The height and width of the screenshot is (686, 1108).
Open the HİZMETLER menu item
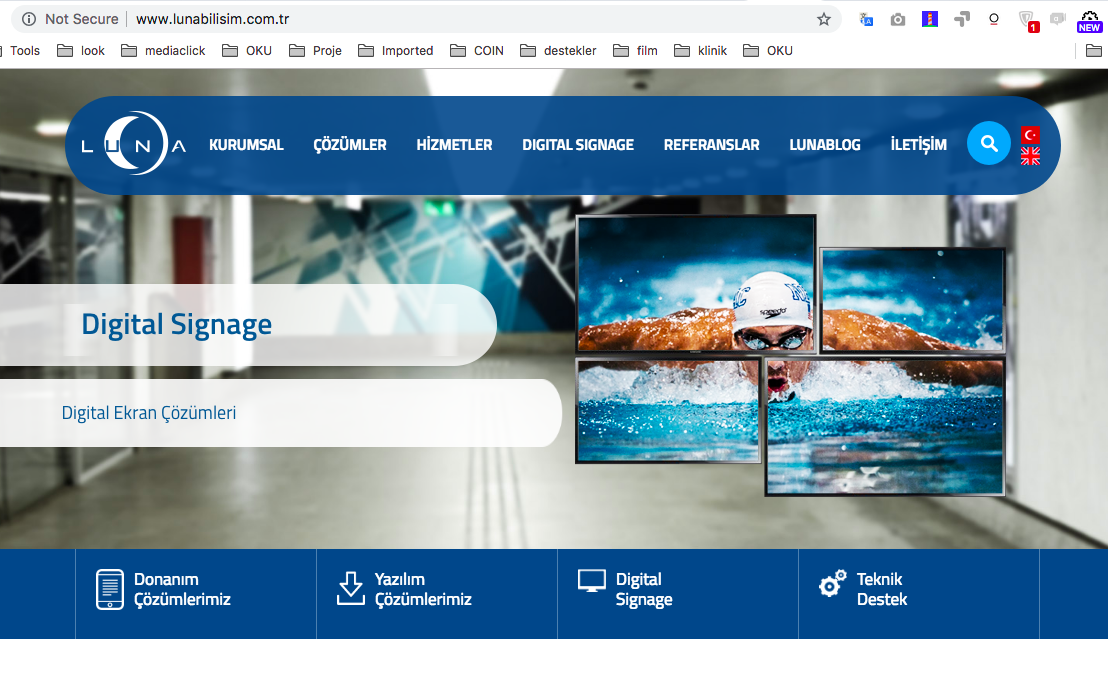click(454, 145)
